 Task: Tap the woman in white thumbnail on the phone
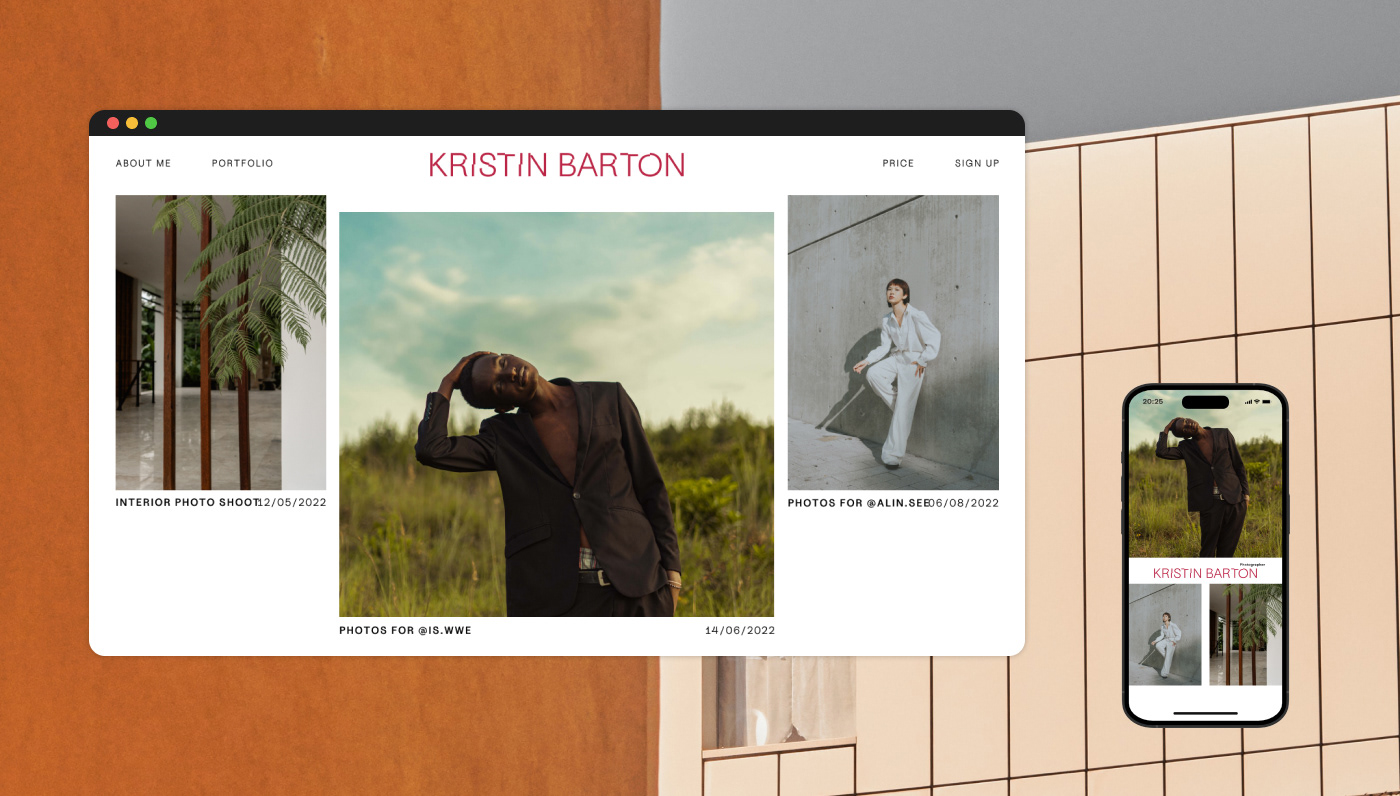coord(1165,634)
